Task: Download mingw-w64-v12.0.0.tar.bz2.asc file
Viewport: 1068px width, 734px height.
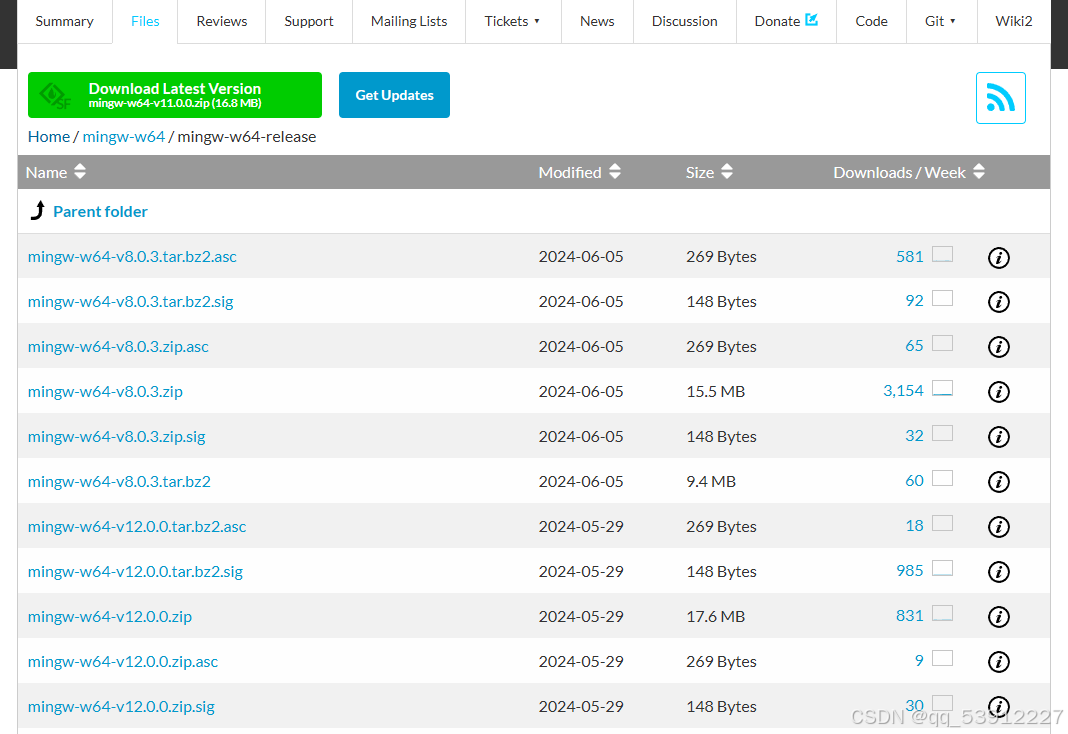Action: coord(137,526)
